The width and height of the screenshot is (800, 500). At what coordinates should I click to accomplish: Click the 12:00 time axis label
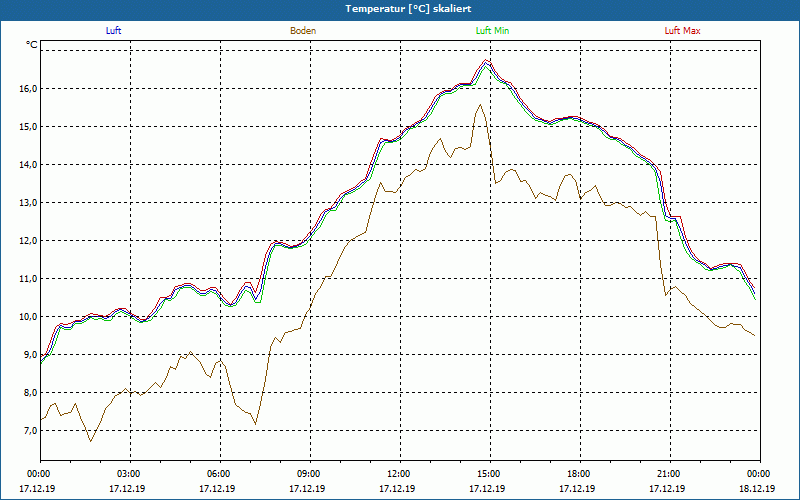(x=398, y=474)
